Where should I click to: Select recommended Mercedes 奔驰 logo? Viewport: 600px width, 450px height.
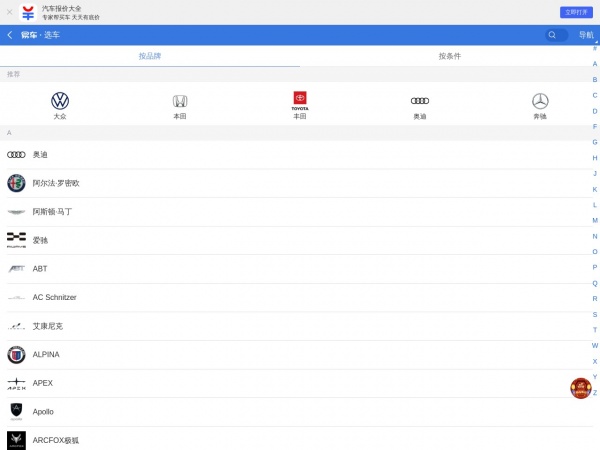[x=540, y=101]
